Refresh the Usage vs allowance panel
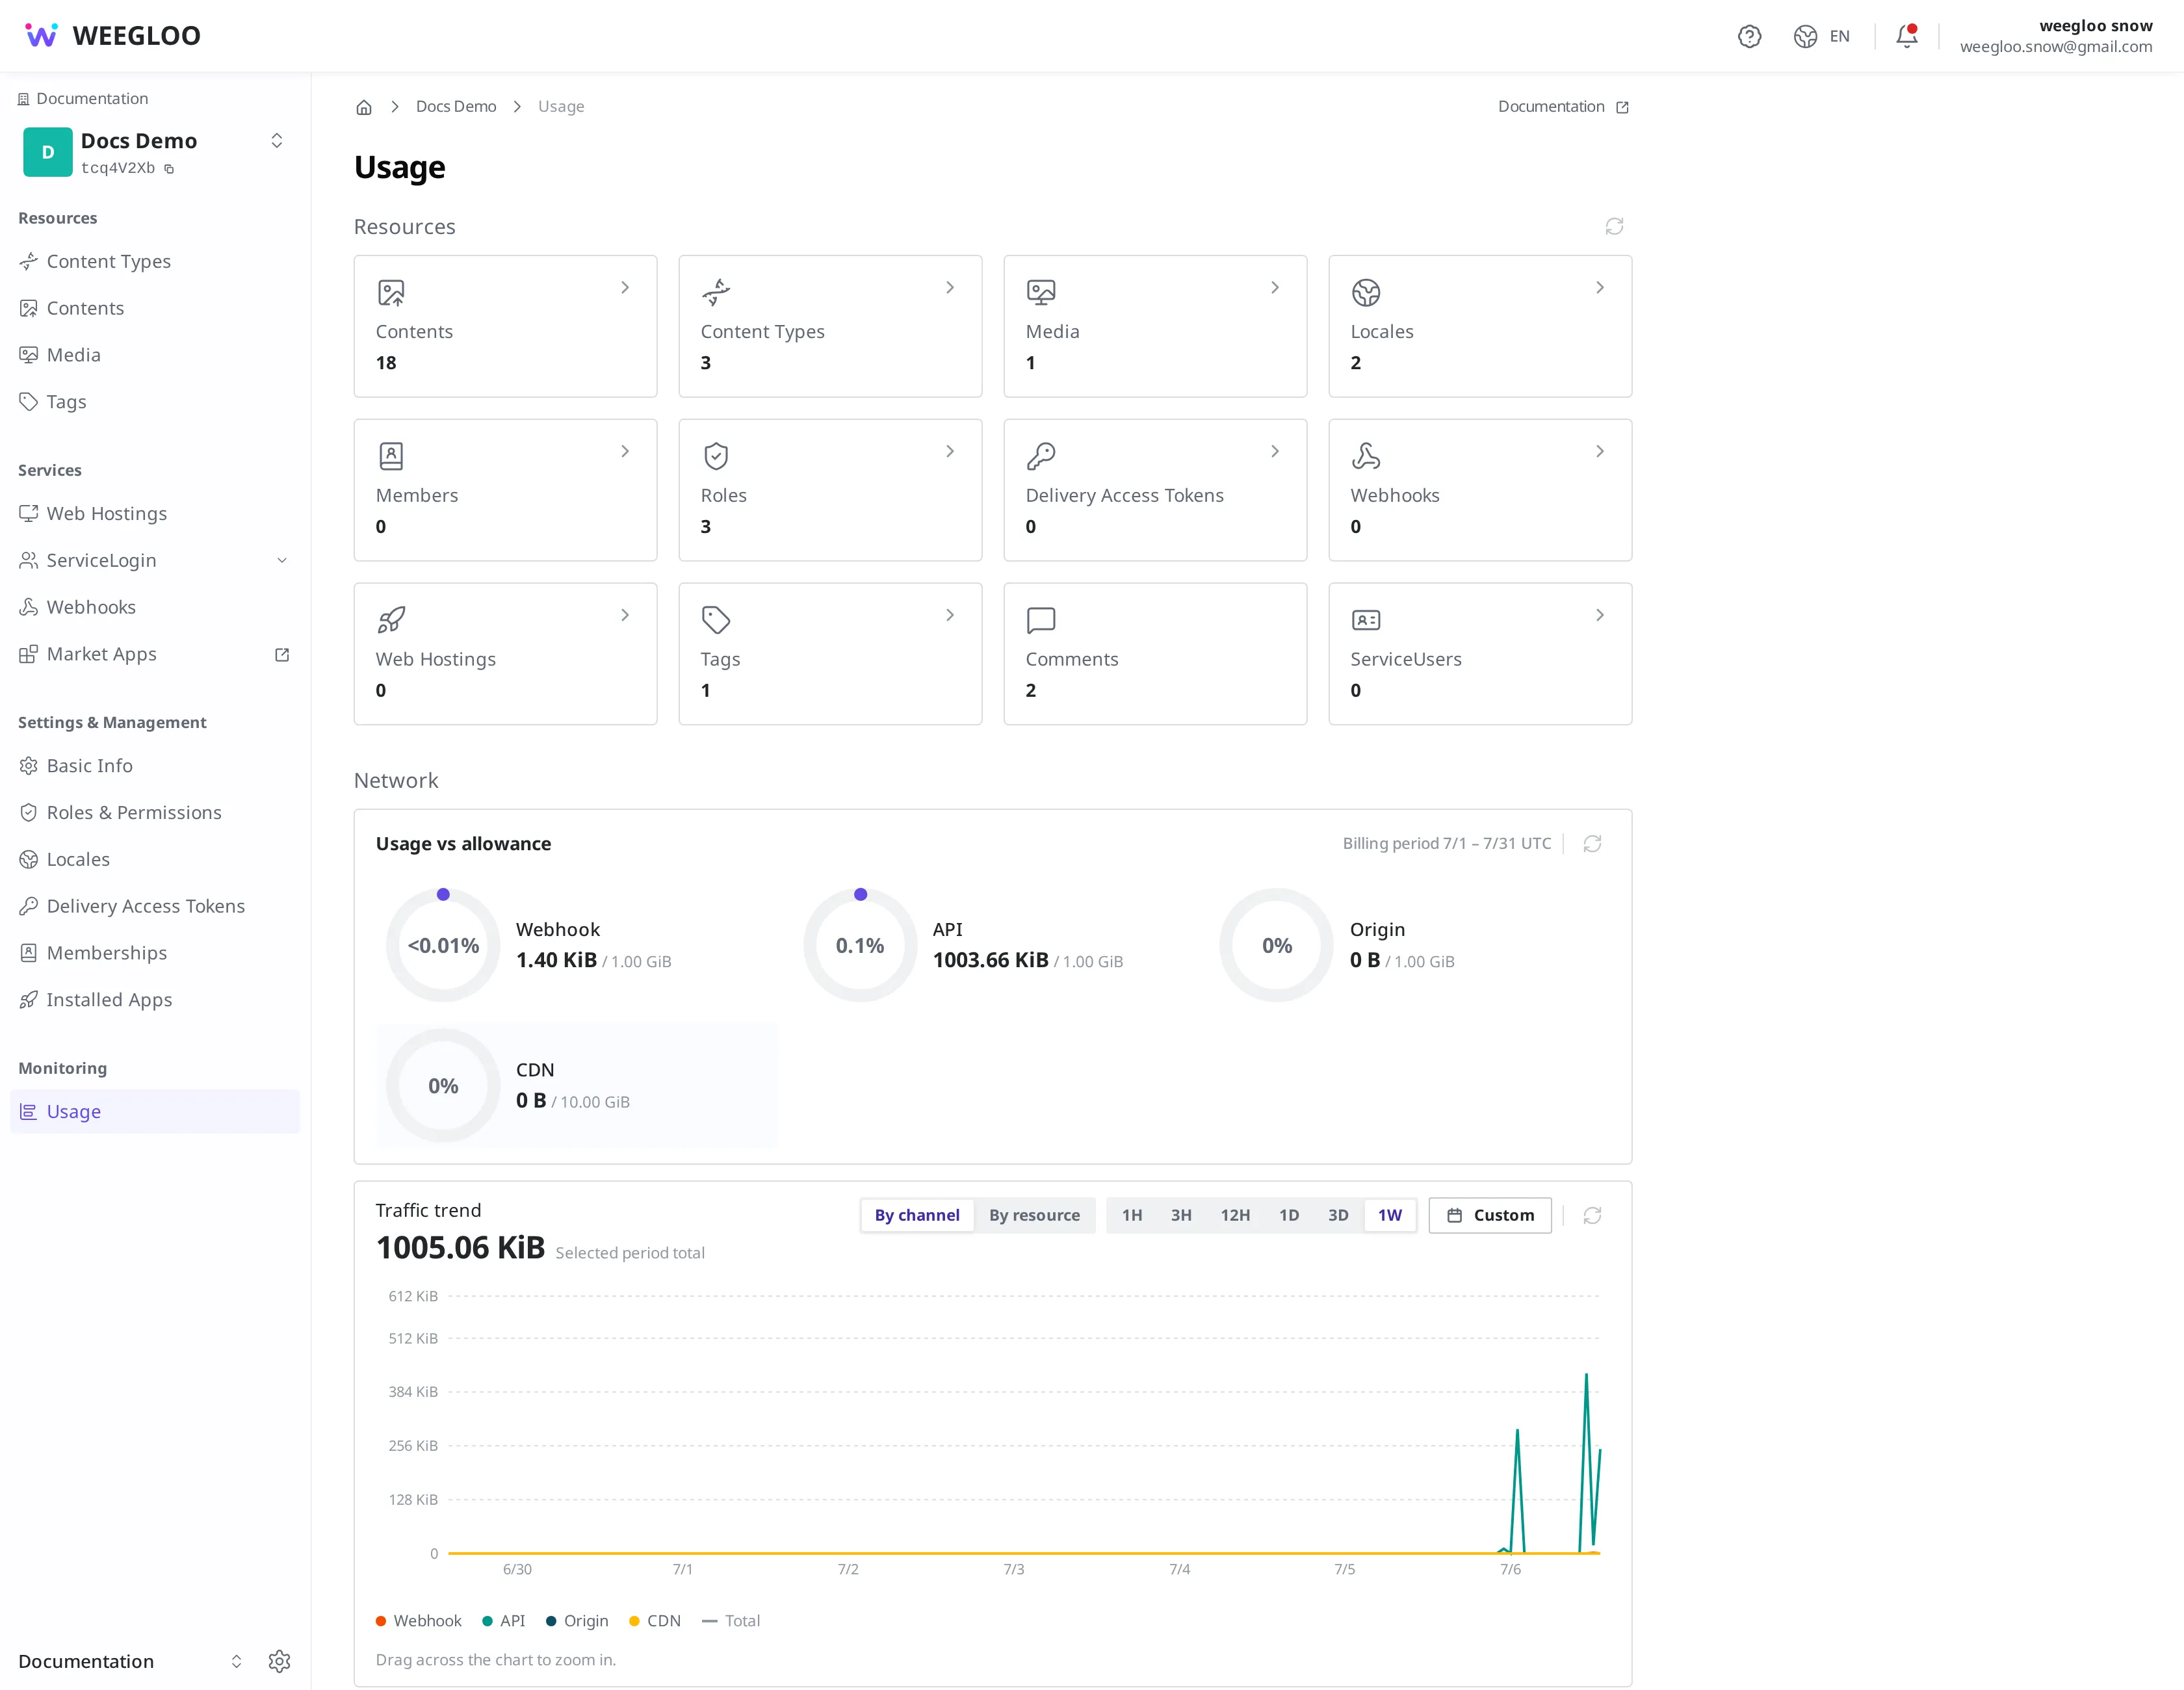Viewport: 2184px width, 1690px height. 1592,844
